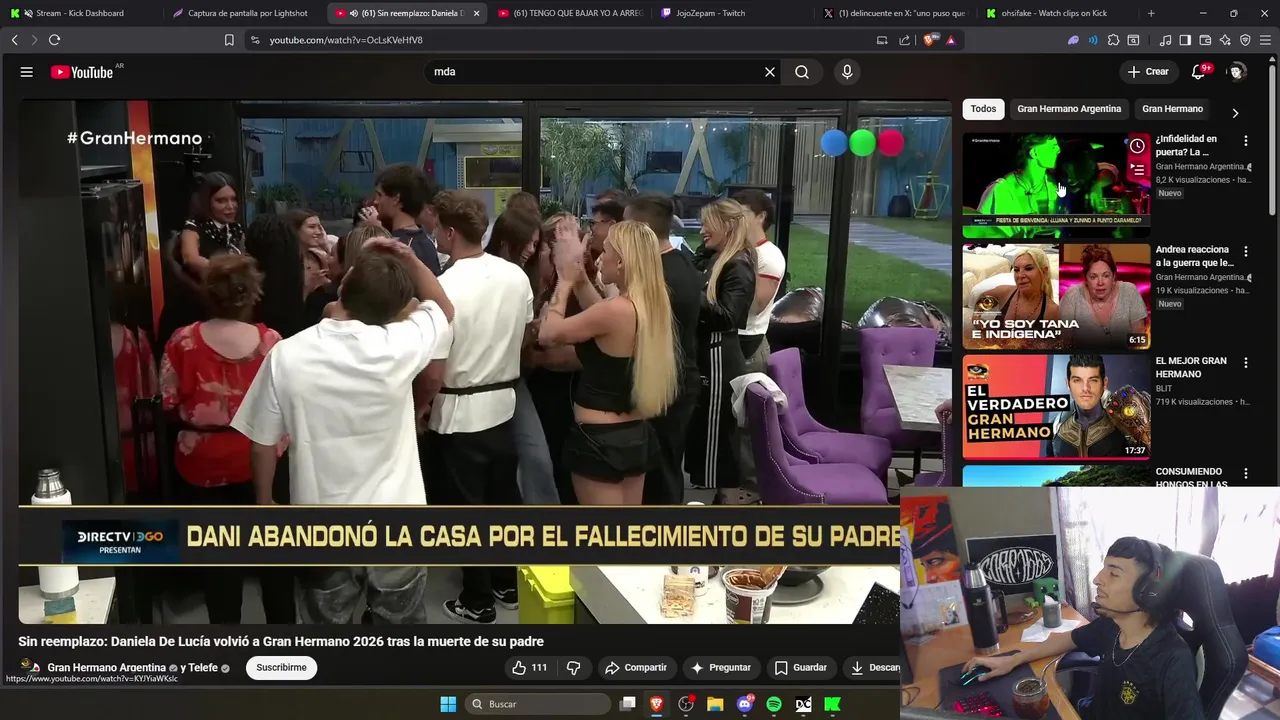Viewport: 1280px width, 720px height.
Task: Select the Gran Hermano filter chip
Action: [x=1172, y=109]
